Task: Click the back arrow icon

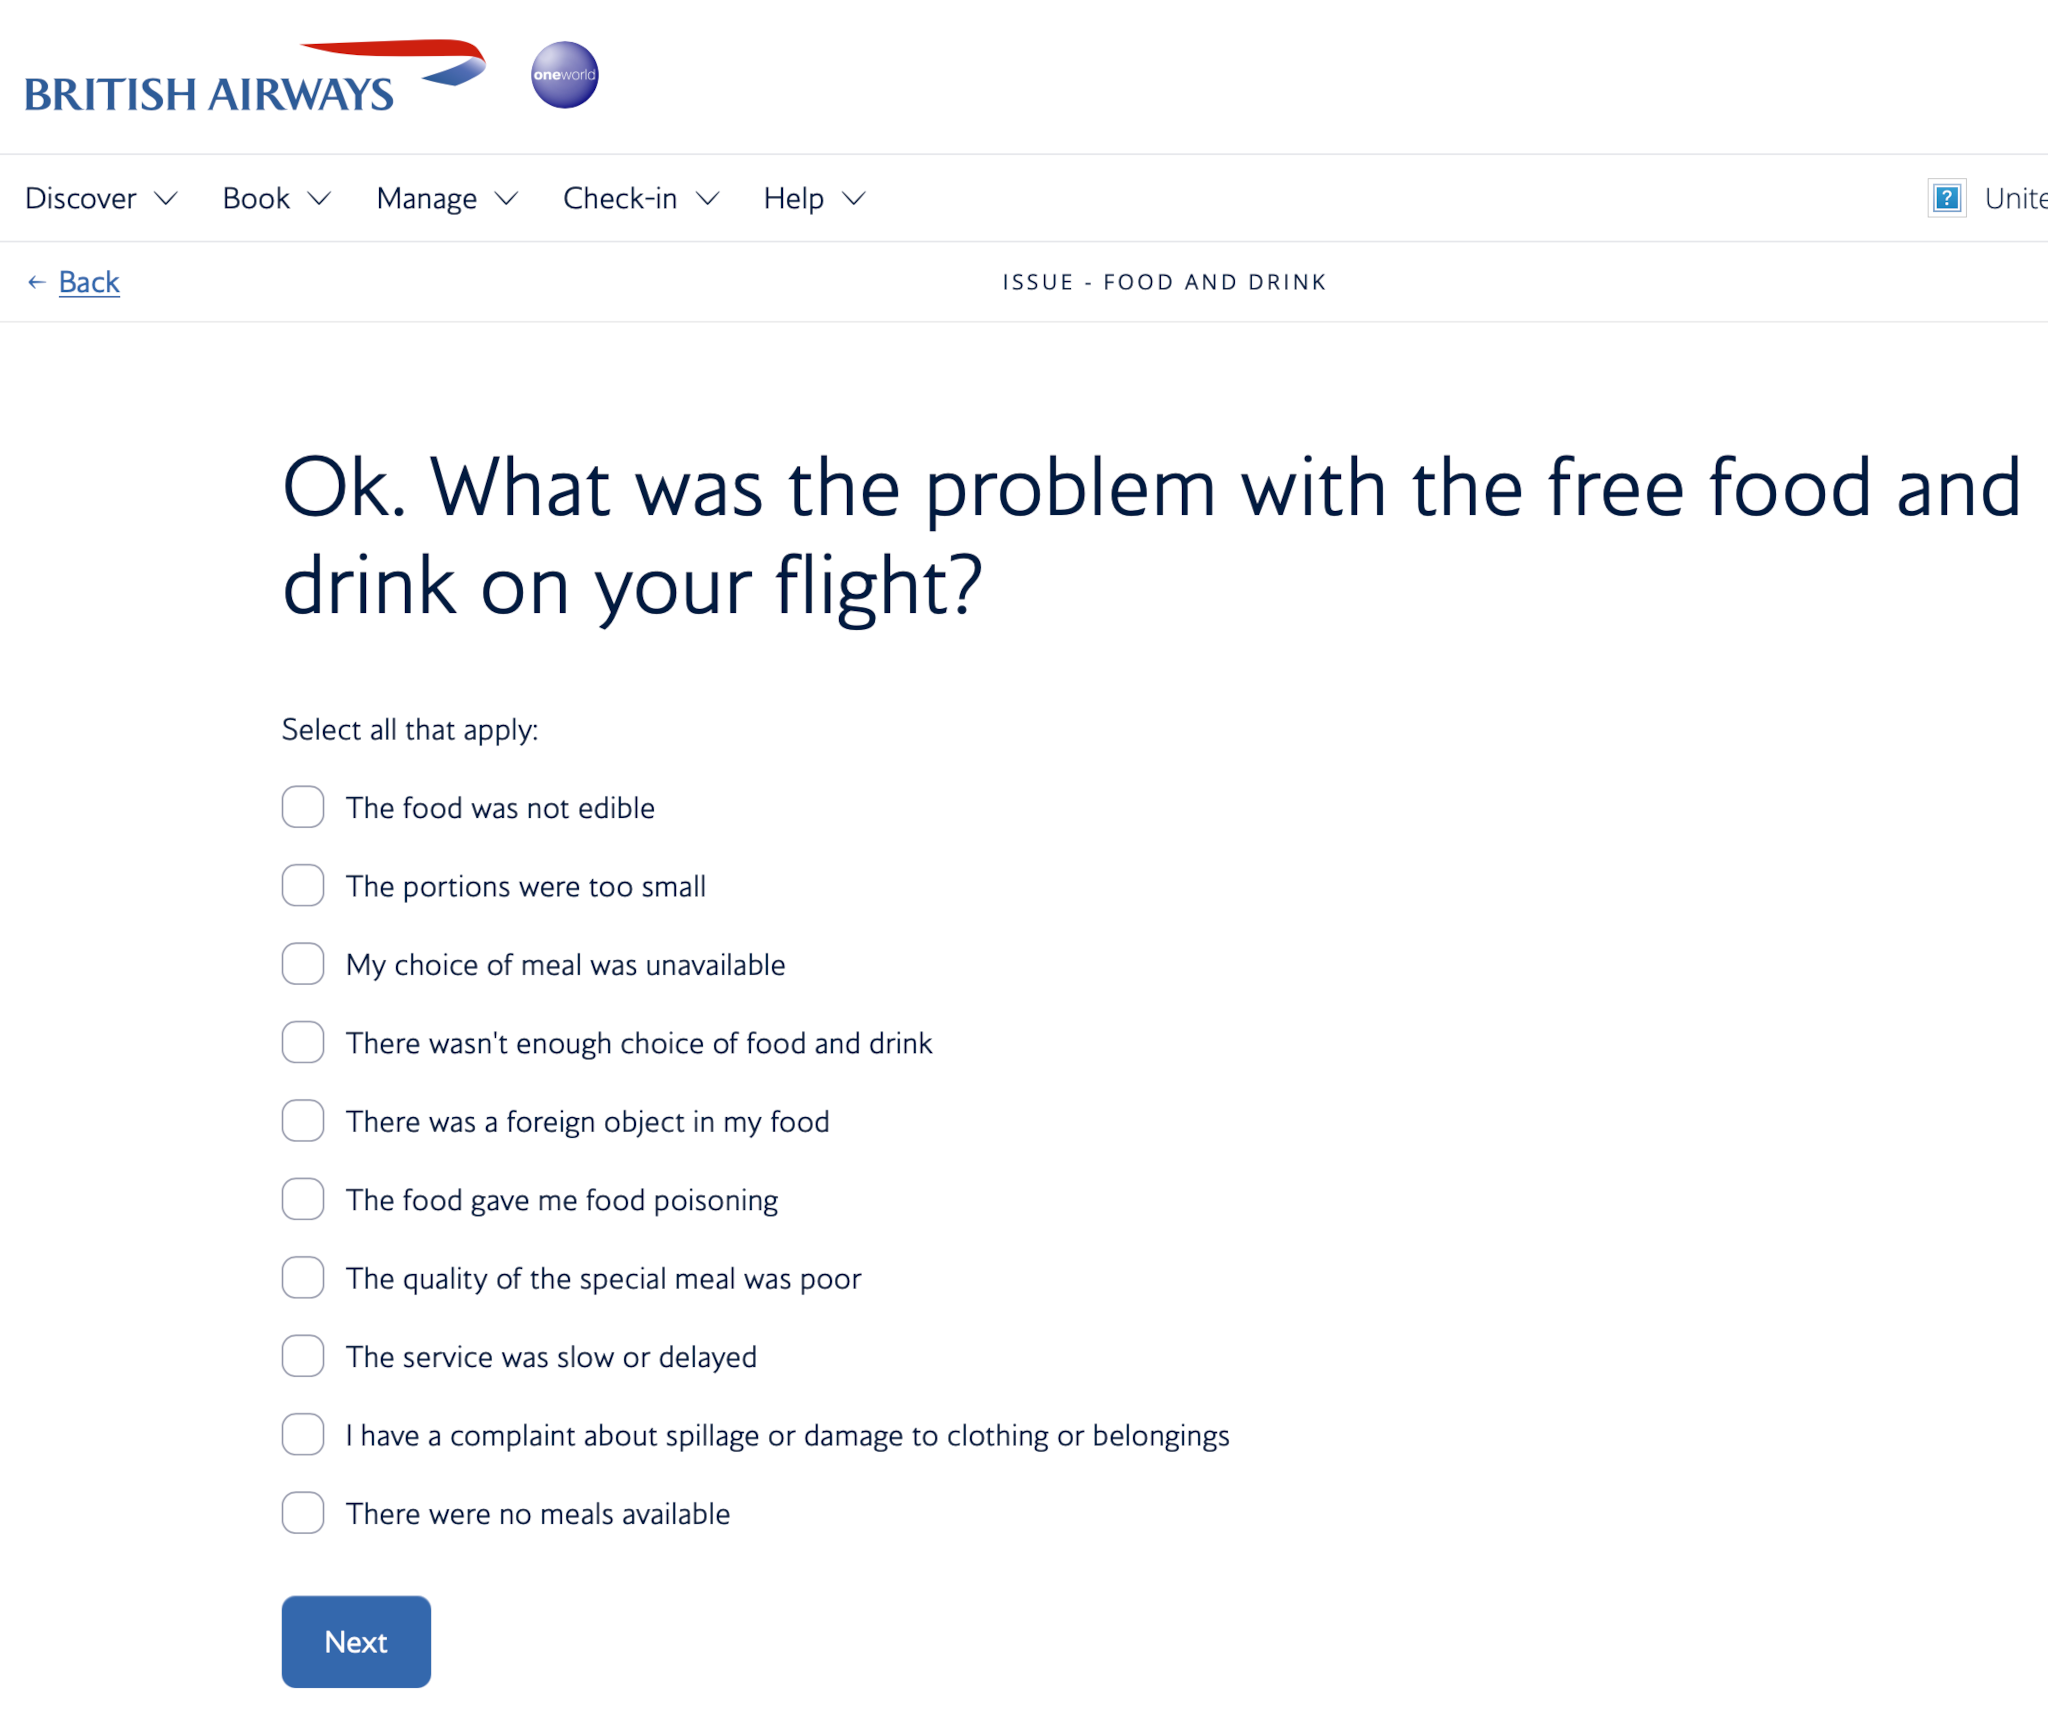Action: [37, 281]
